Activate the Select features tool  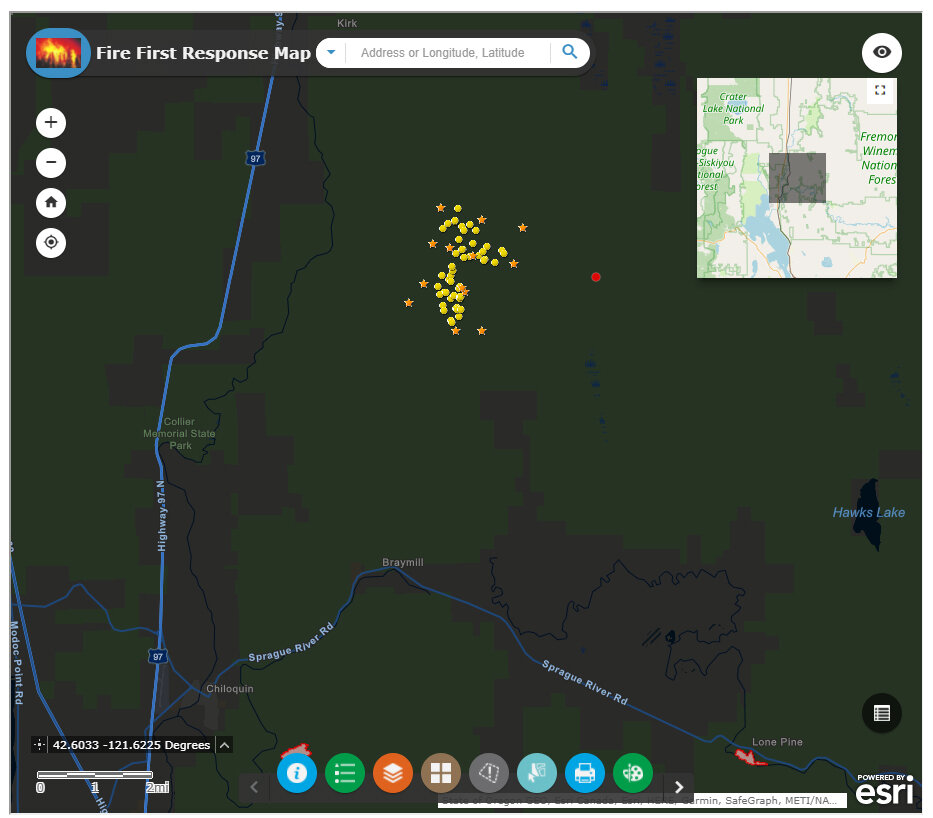[x=537, y=773]
